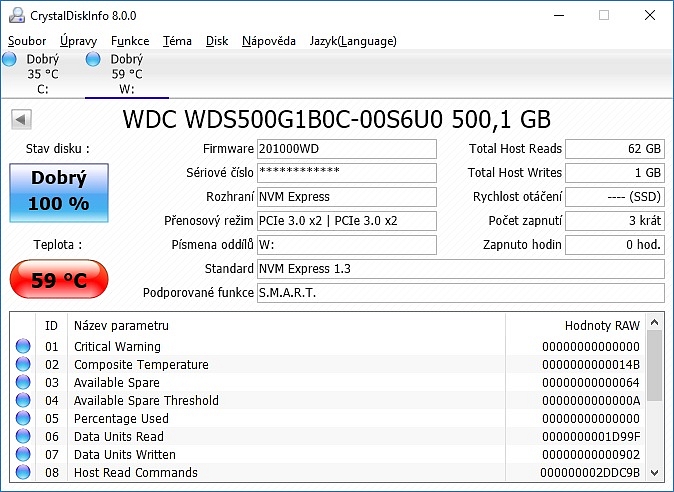Click the blue status dot for Critical Warning

[x=23, y=346]
